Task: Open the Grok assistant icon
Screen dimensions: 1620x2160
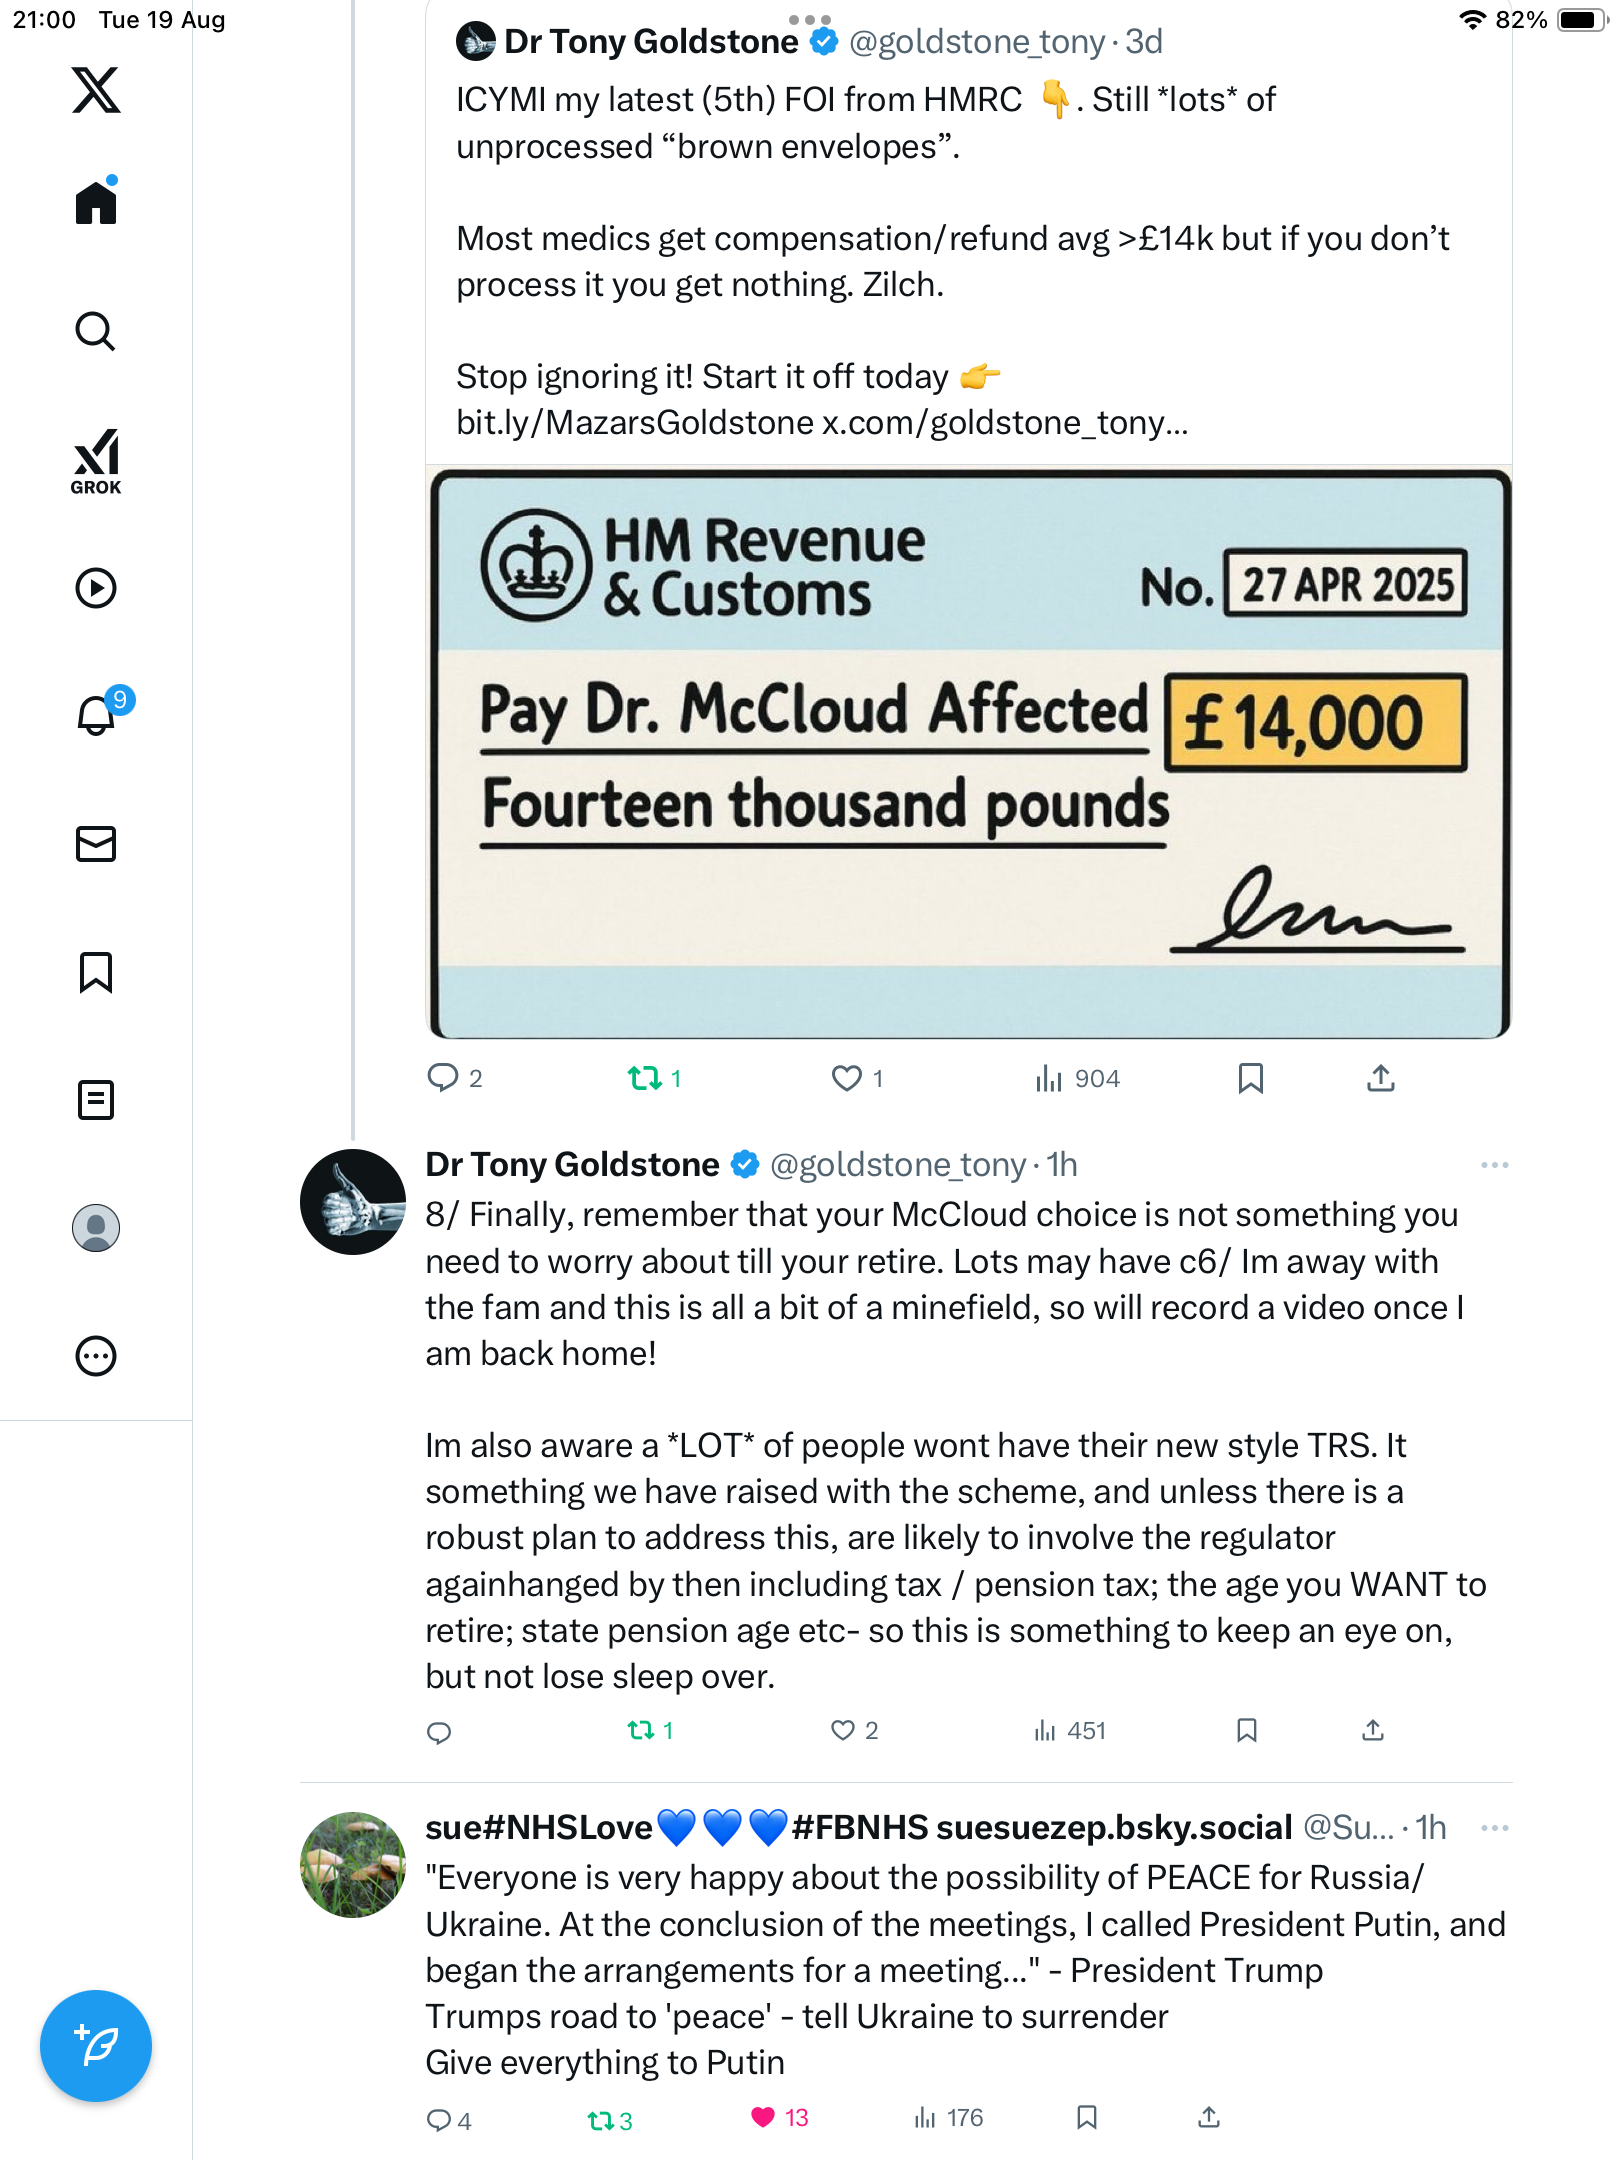Action: (96, 461)
